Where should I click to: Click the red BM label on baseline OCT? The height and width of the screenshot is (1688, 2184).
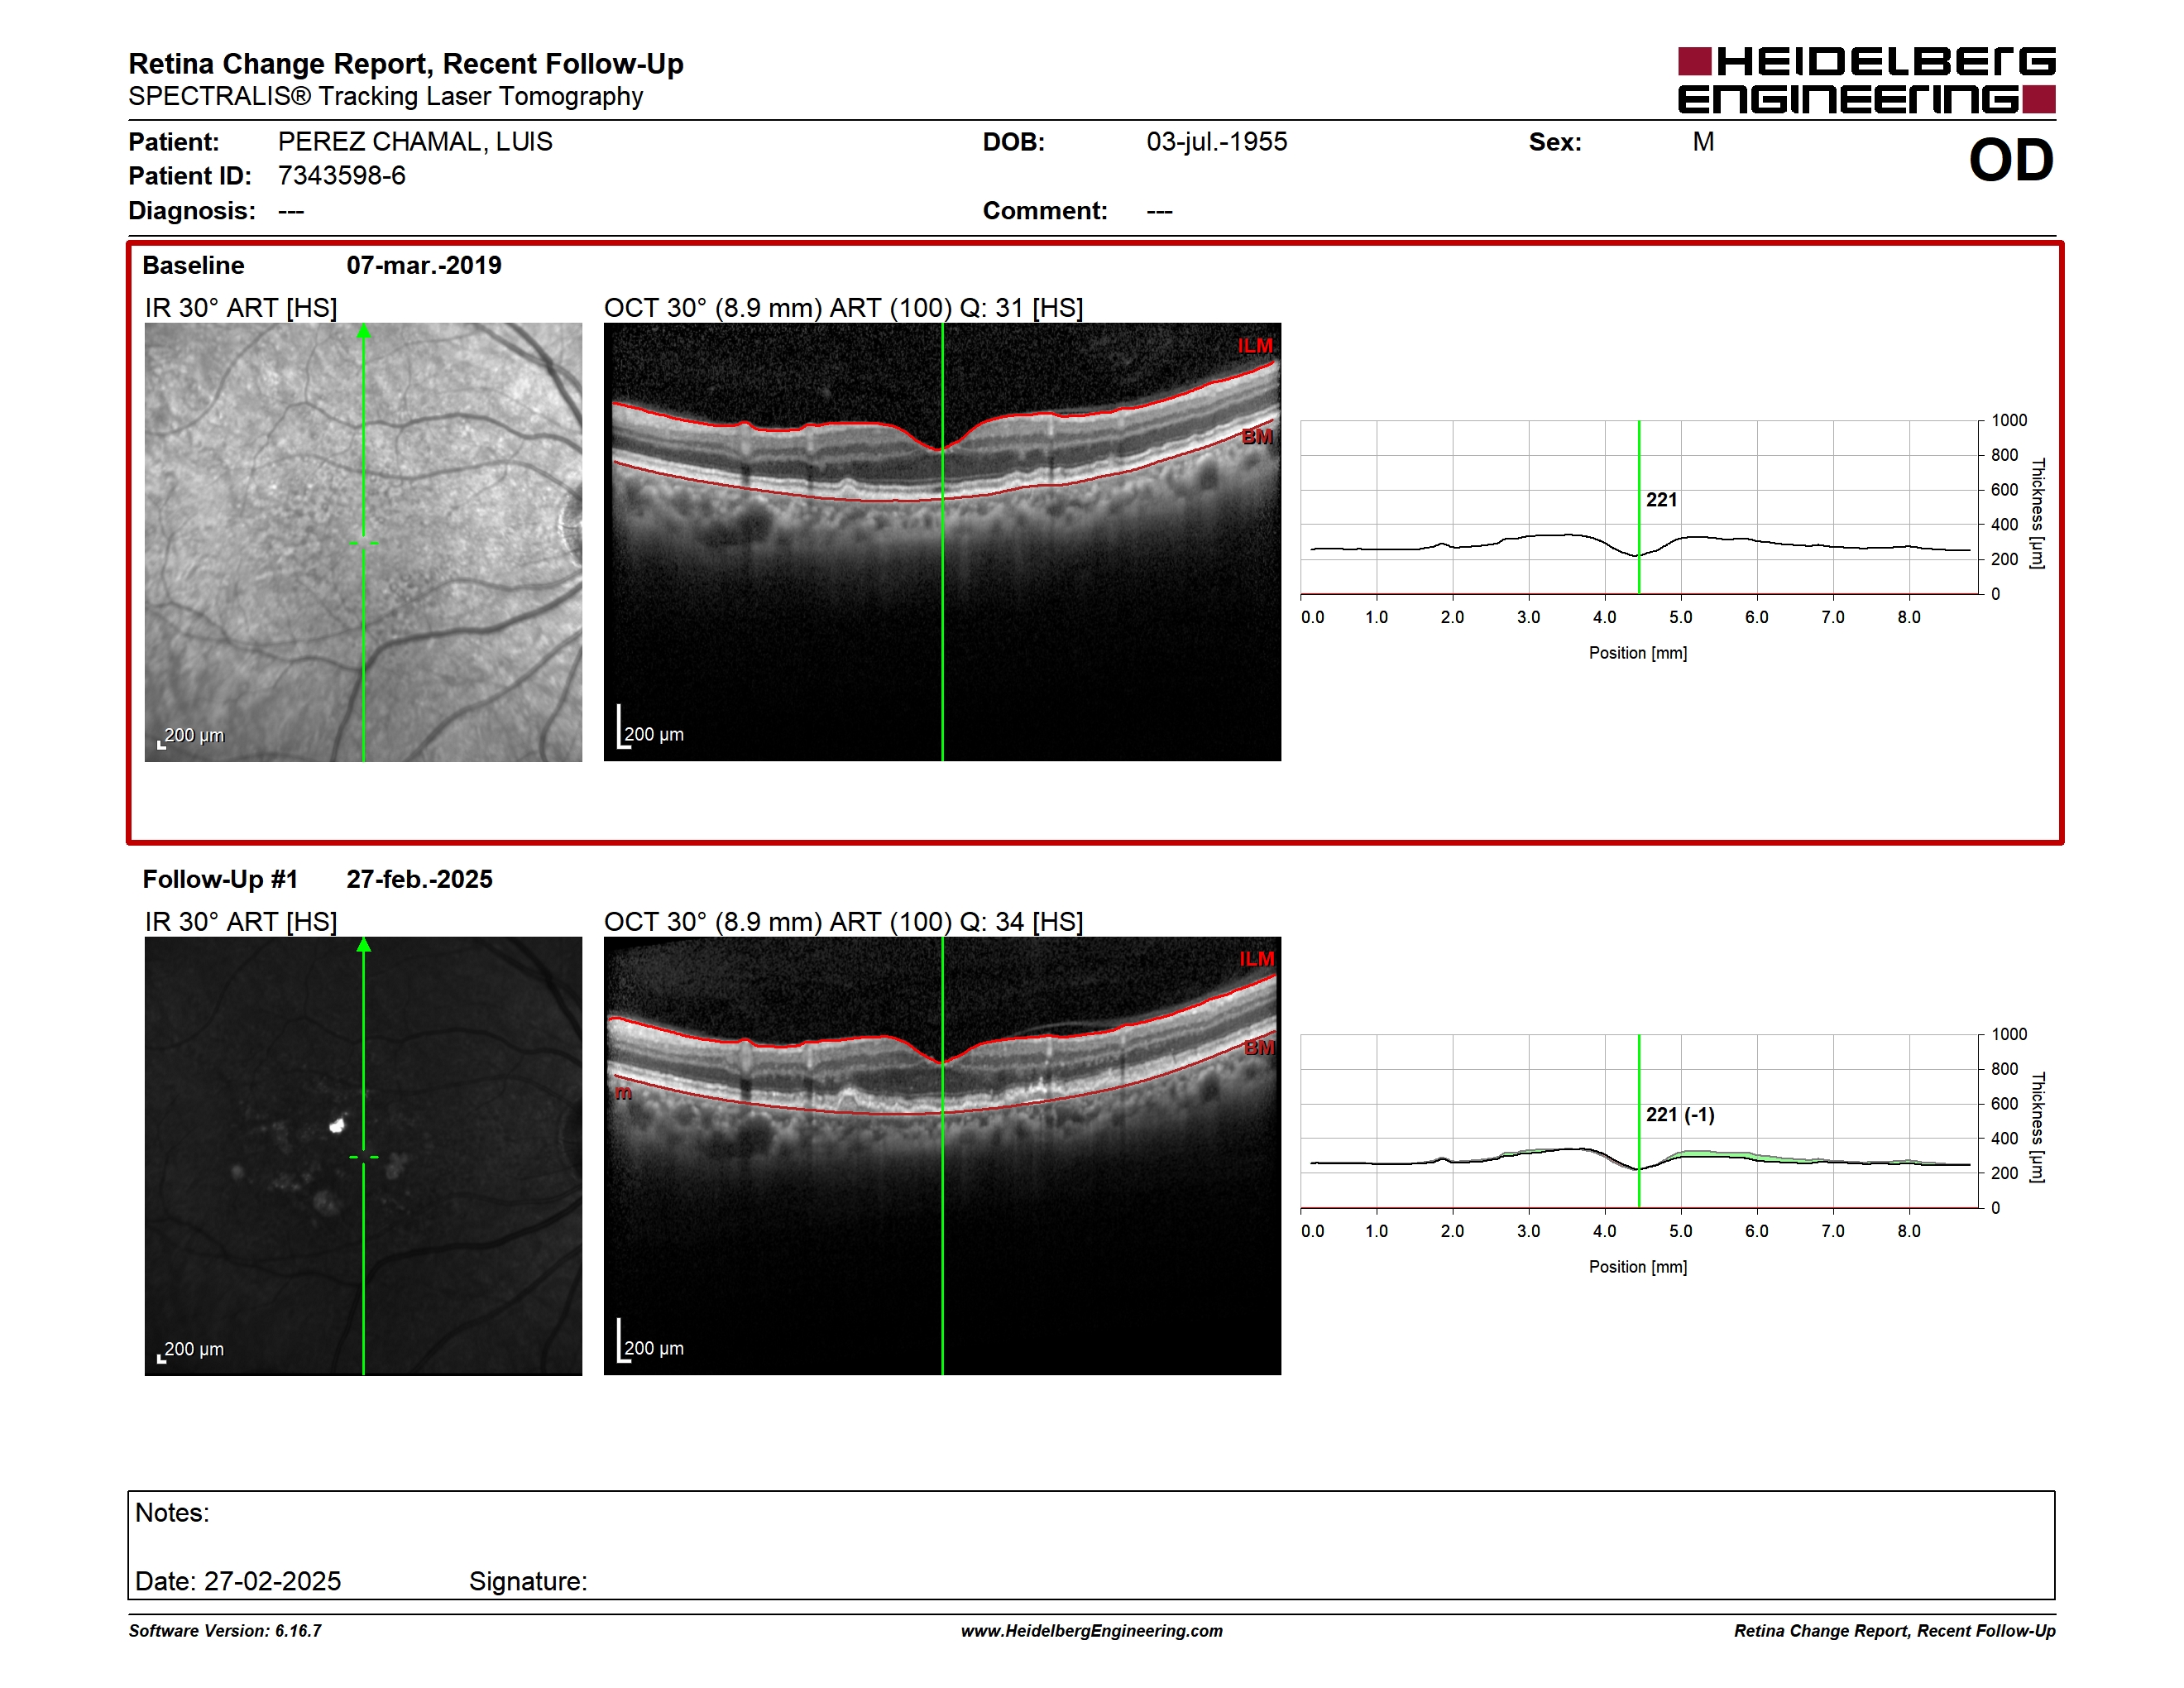click(1257, 437)
